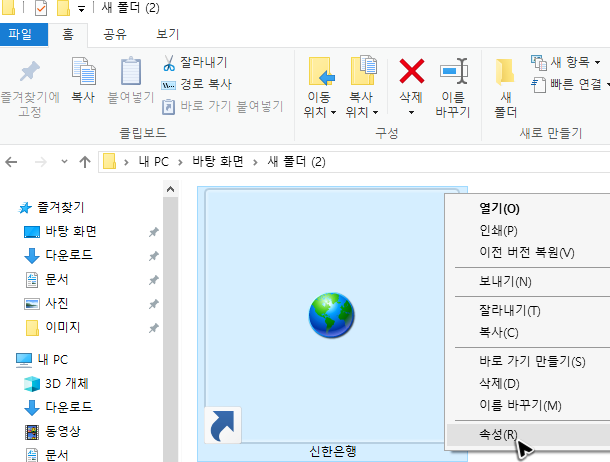Choose 바로 가기 만들기(S) in context menu
This screenshot has width=610, height=462.
(x=532, y=361)
